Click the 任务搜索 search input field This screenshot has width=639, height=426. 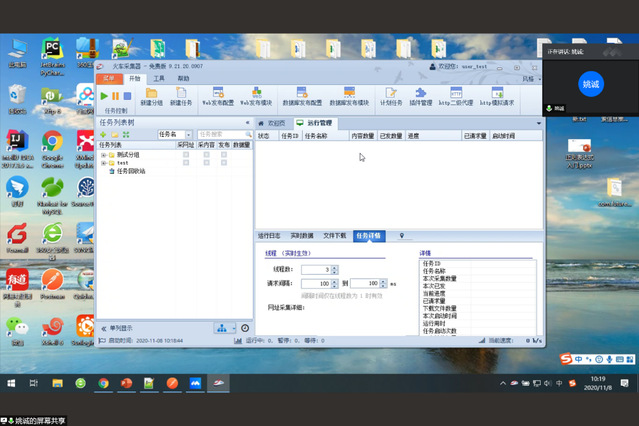[x=217, y=134]
